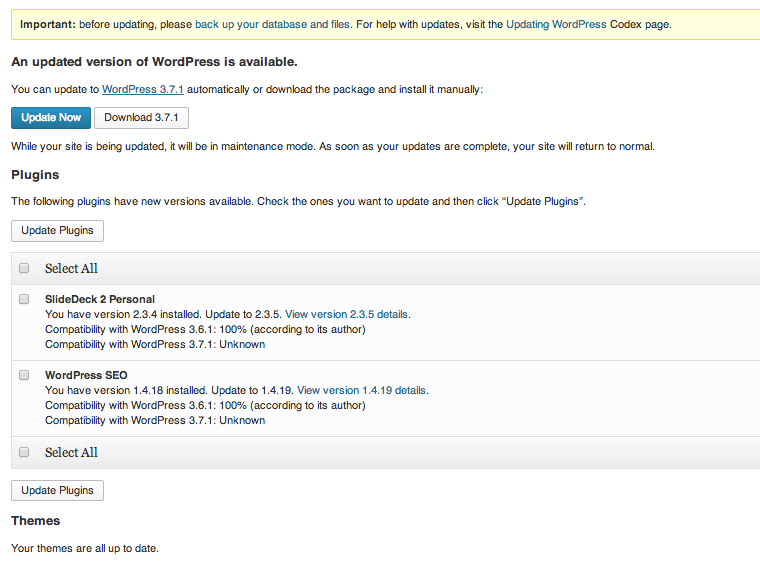Viewport: 760px width, 581px height.
Task: Check the top Select All checkbox
Action: click(x=24, y=268)
